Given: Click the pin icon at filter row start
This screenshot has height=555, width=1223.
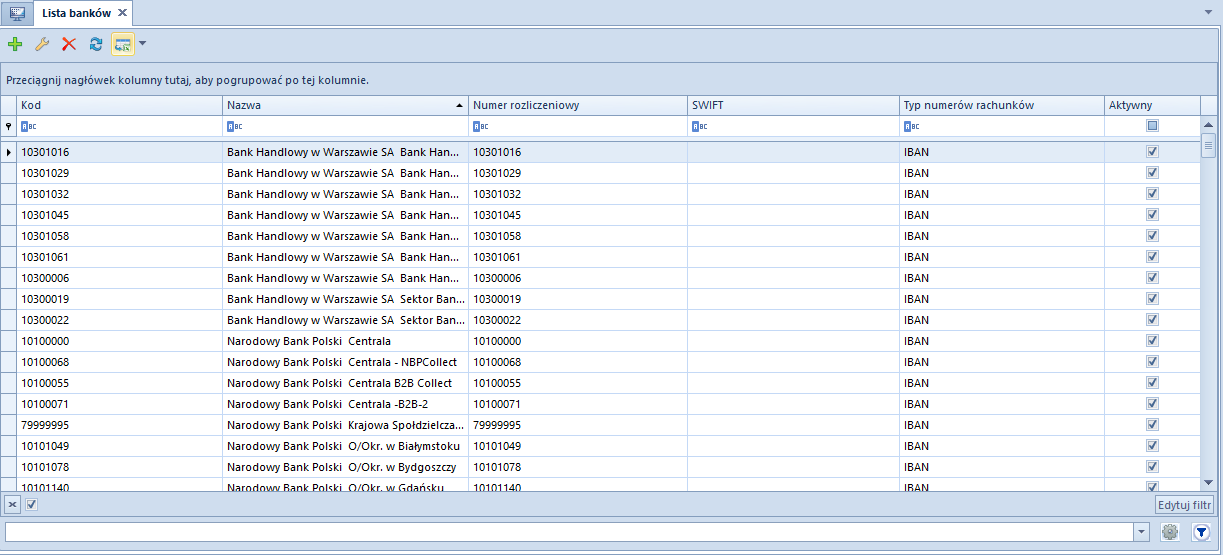Looking at the screenshot, I should pyautogui.click(x=9, y=126).
